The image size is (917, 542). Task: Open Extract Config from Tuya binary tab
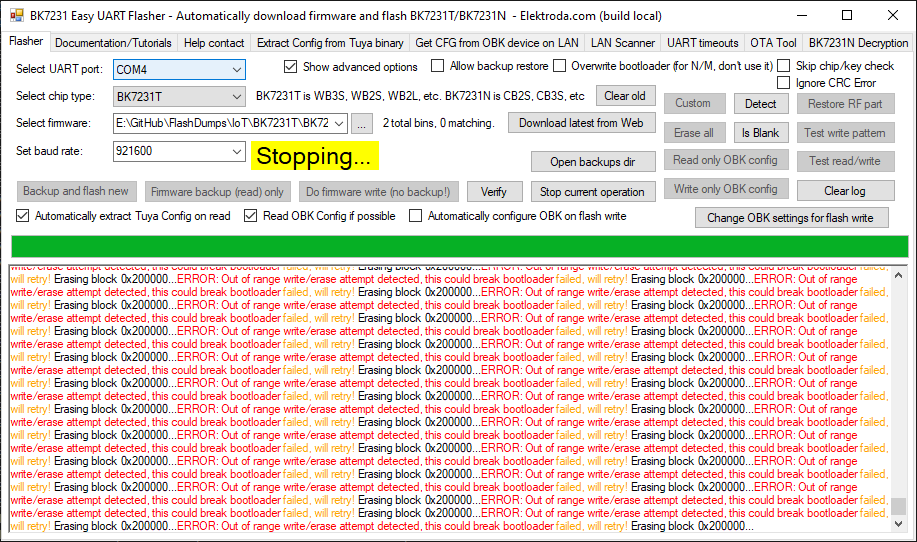coord(330,43)
